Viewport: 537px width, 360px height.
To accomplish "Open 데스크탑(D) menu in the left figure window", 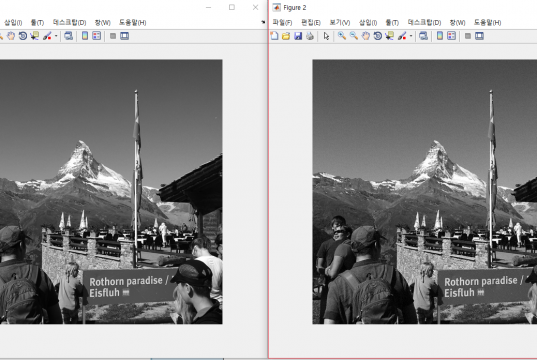I will coord(69,23).
